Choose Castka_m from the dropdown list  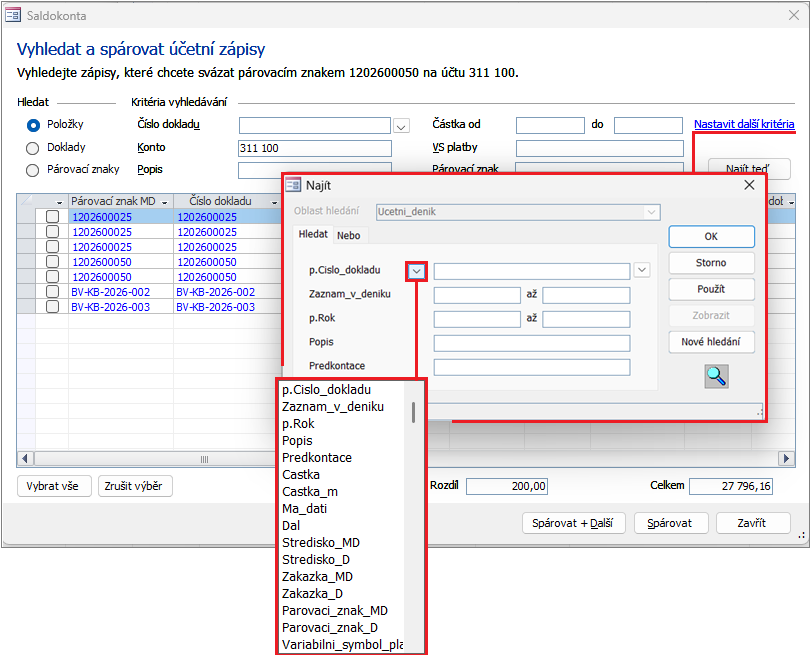click(x=310, y=492)
